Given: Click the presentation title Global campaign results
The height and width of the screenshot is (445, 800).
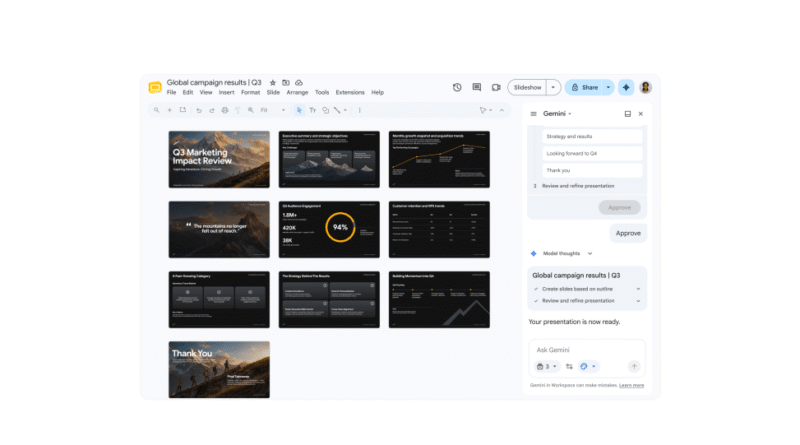Looking at the screenshot, I should coord(214,83).
